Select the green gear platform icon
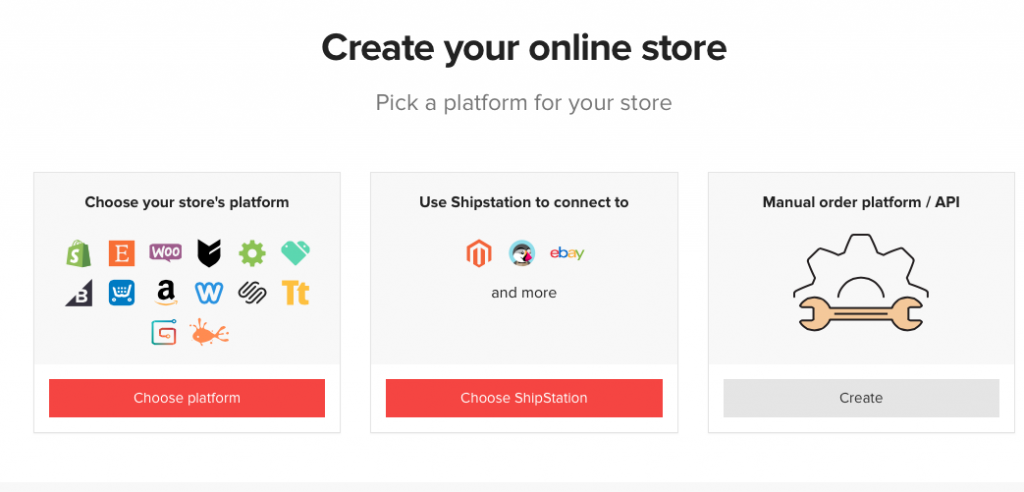This screenshot has height=492, width=1024. (x=252, y=253)
